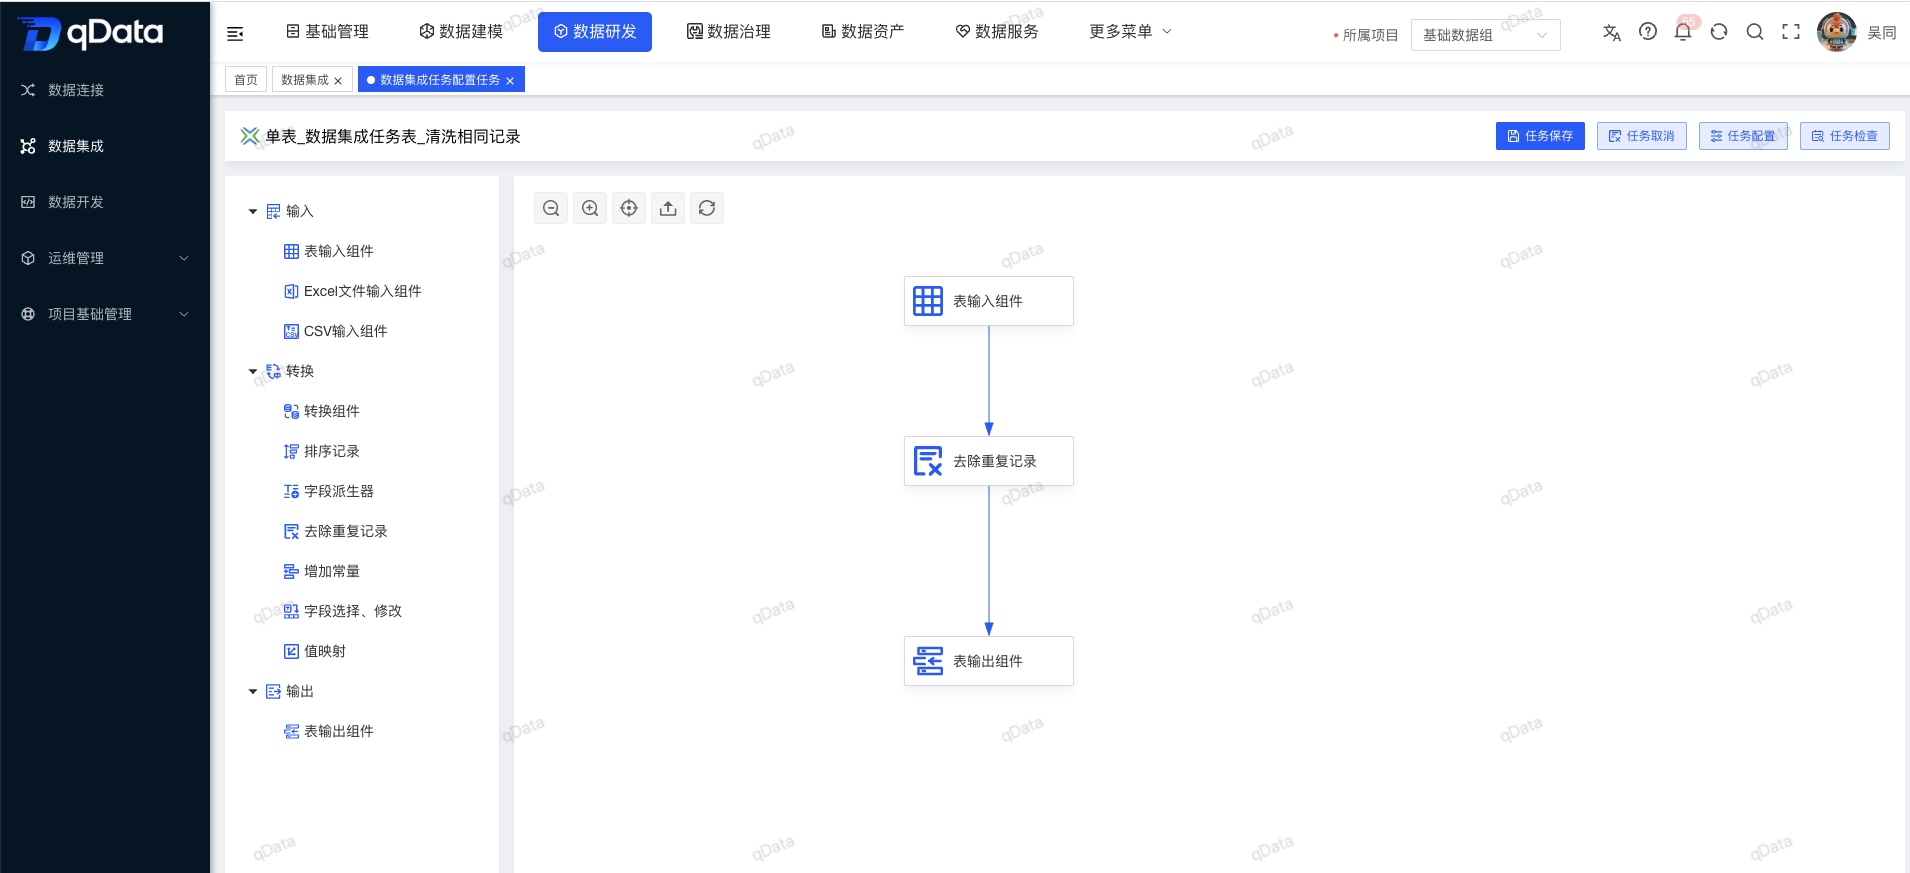The height and width of the screenshot is (873, 1910).
Task: Switch to the 首页 tab
Action: (246, 80)
